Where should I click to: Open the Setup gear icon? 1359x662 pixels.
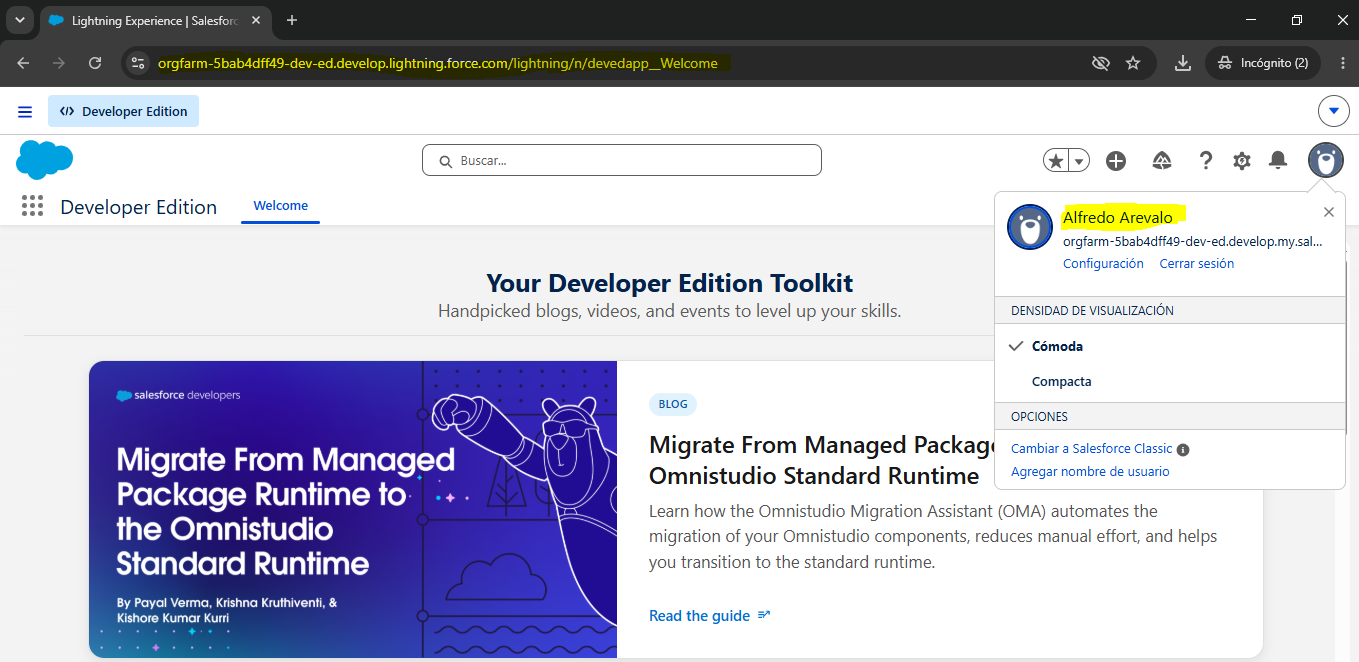(1242, 160)
